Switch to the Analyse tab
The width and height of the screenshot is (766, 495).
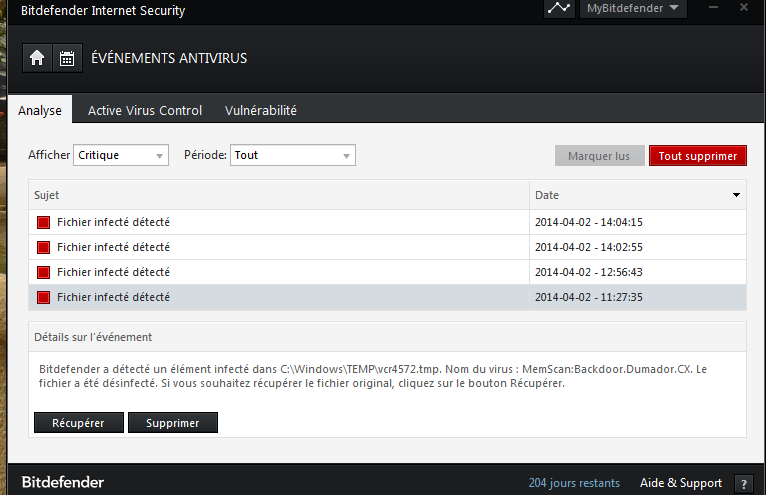40,110
